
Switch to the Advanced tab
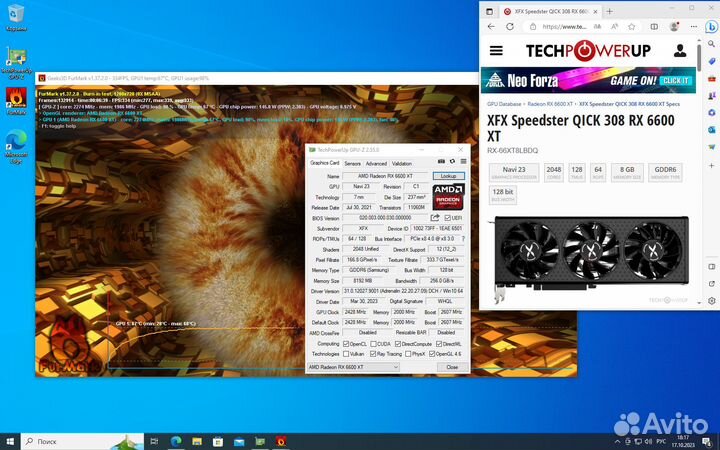pos(376,163)
